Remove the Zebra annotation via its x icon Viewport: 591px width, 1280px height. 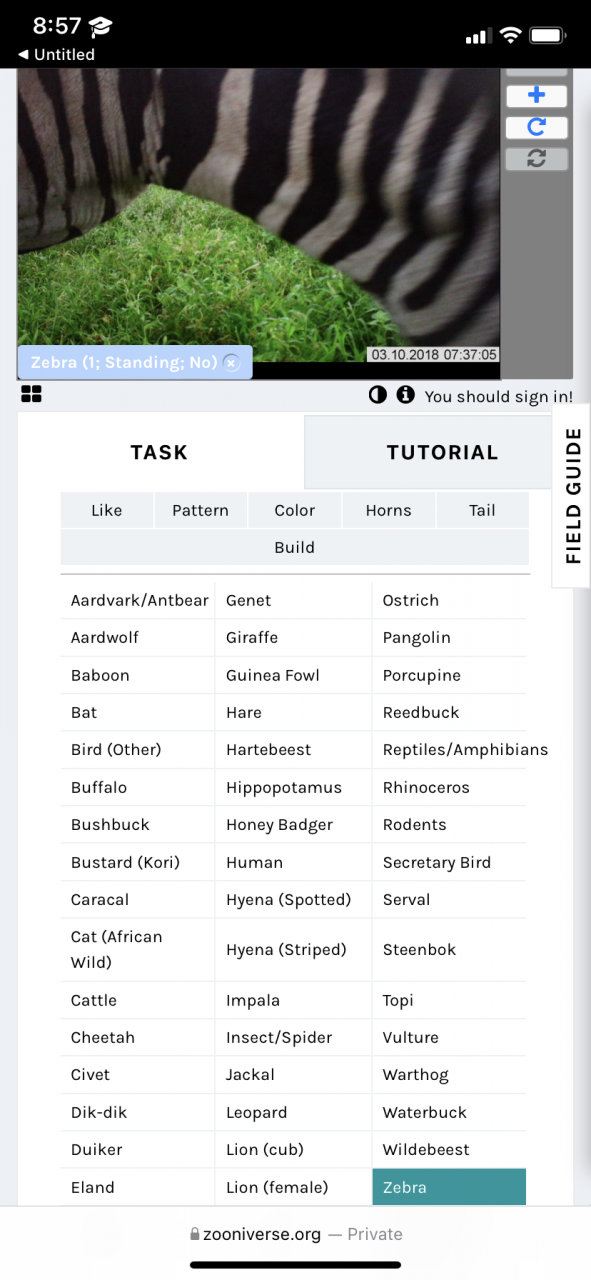tap(231, 363)
